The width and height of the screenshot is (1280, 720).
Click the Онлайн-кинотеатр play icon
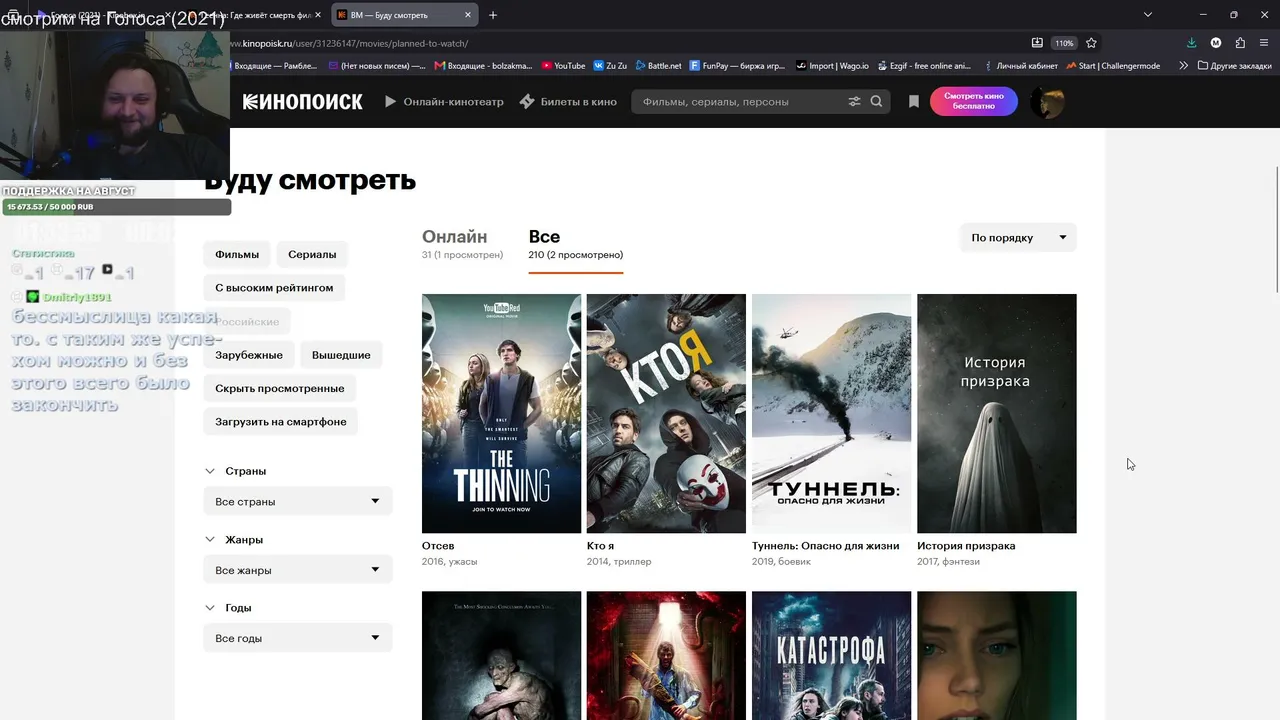pyautogui.click(x=391, y=102)
